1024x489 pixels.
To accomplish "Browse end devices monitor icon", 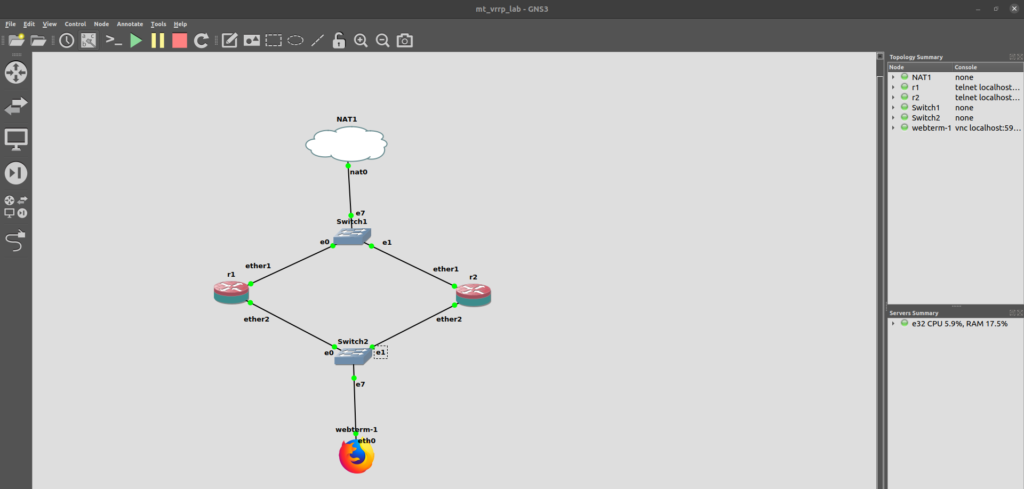I will pyautogui.click(x=17, y=139).
